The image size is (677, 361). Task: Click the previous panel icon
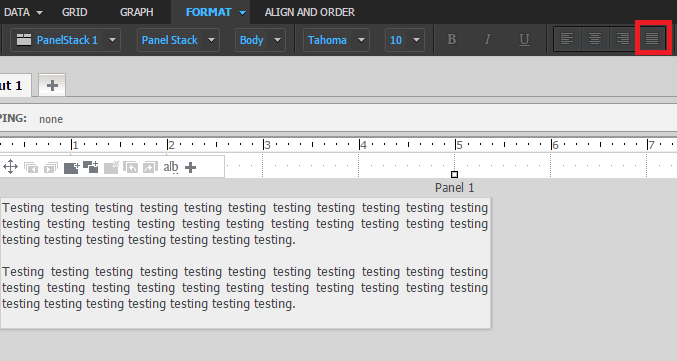click(x=31, y=167)
